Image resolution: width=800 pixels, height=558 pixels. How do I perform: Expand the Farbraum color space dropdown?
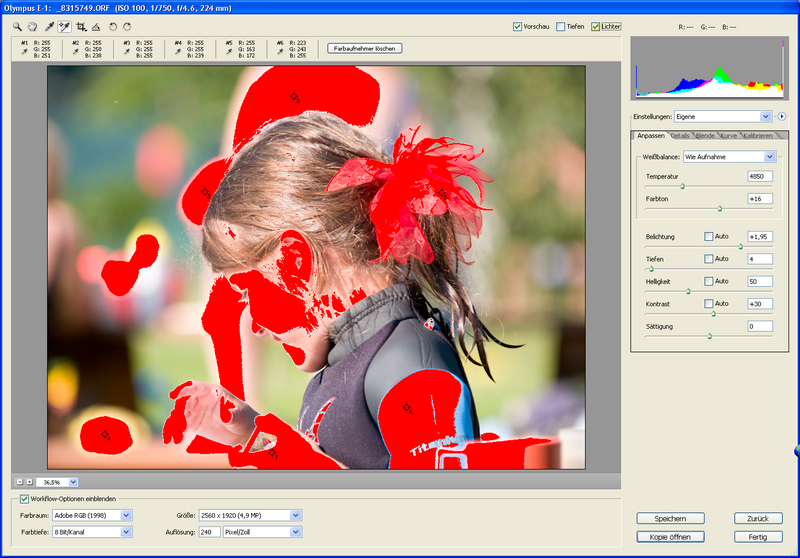point(126,515)
